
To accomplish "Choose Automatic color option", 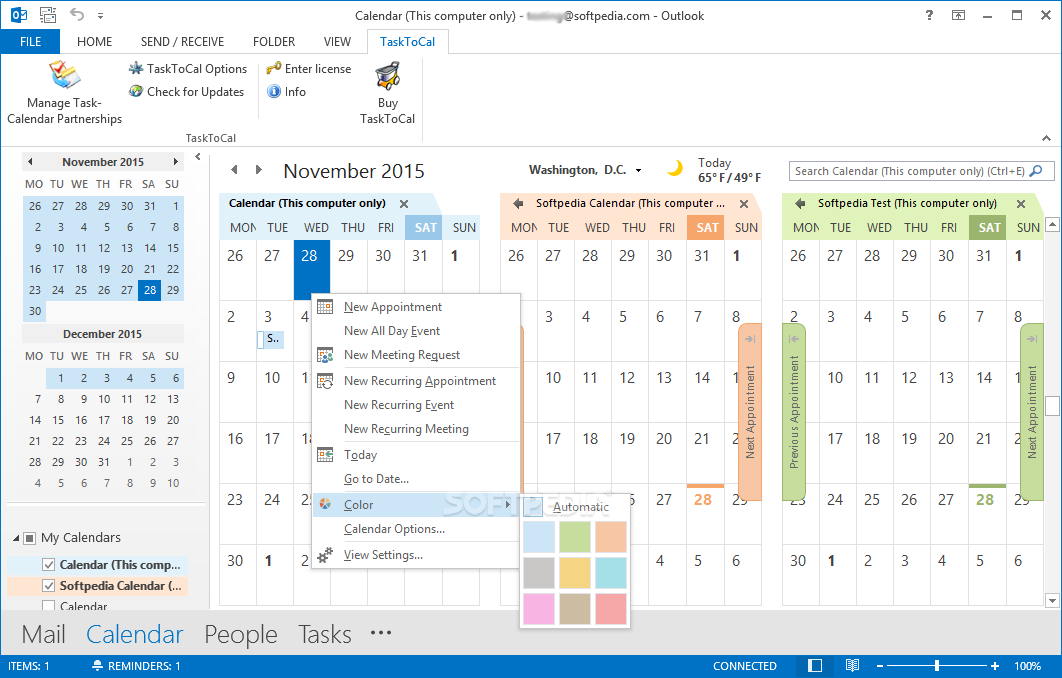I will pyautogui.click(x=575, y=507).
